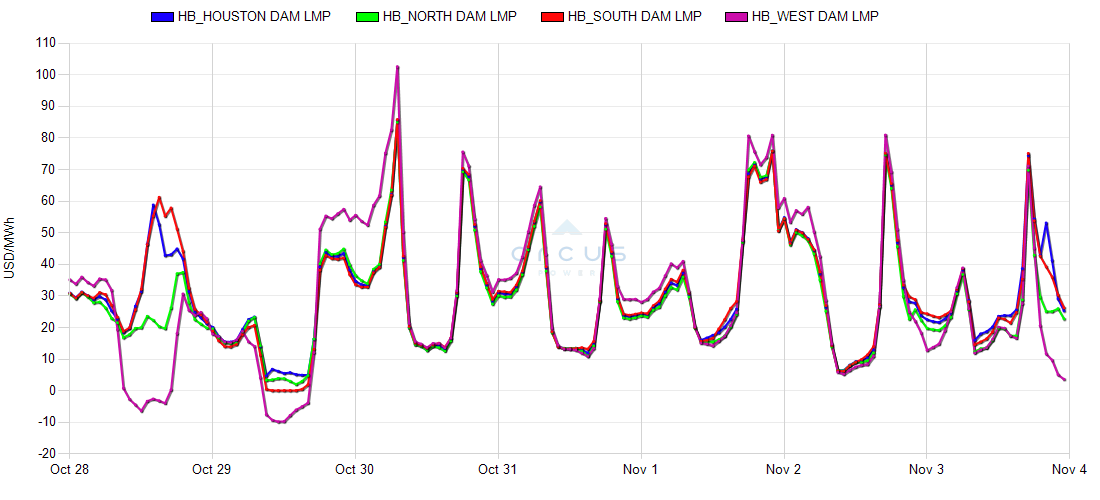Screen dimensions: 1100x500
Task: Click the blue HB_HOUSTON spike late Nov 3
Action: 1046,223
